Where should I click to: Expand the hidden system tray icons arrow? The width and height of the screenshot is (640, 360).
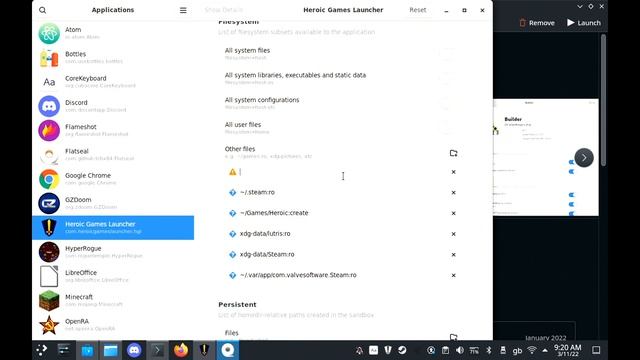point(545,350)
